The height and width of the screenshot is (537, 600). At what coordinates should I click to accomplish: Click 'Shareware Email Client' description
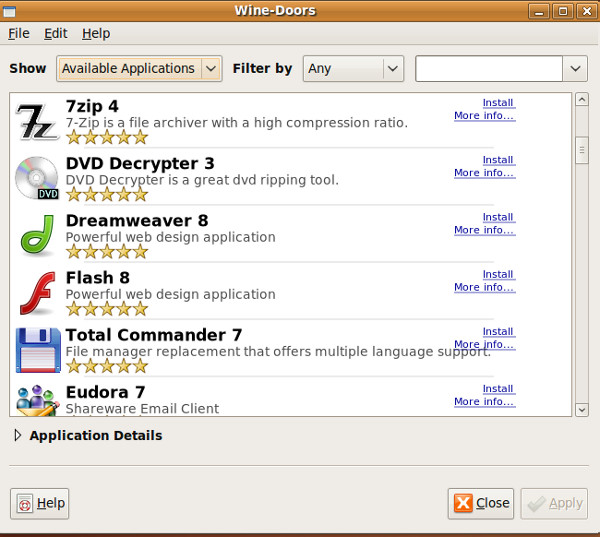pyautogui.click(x=142, y=409)
